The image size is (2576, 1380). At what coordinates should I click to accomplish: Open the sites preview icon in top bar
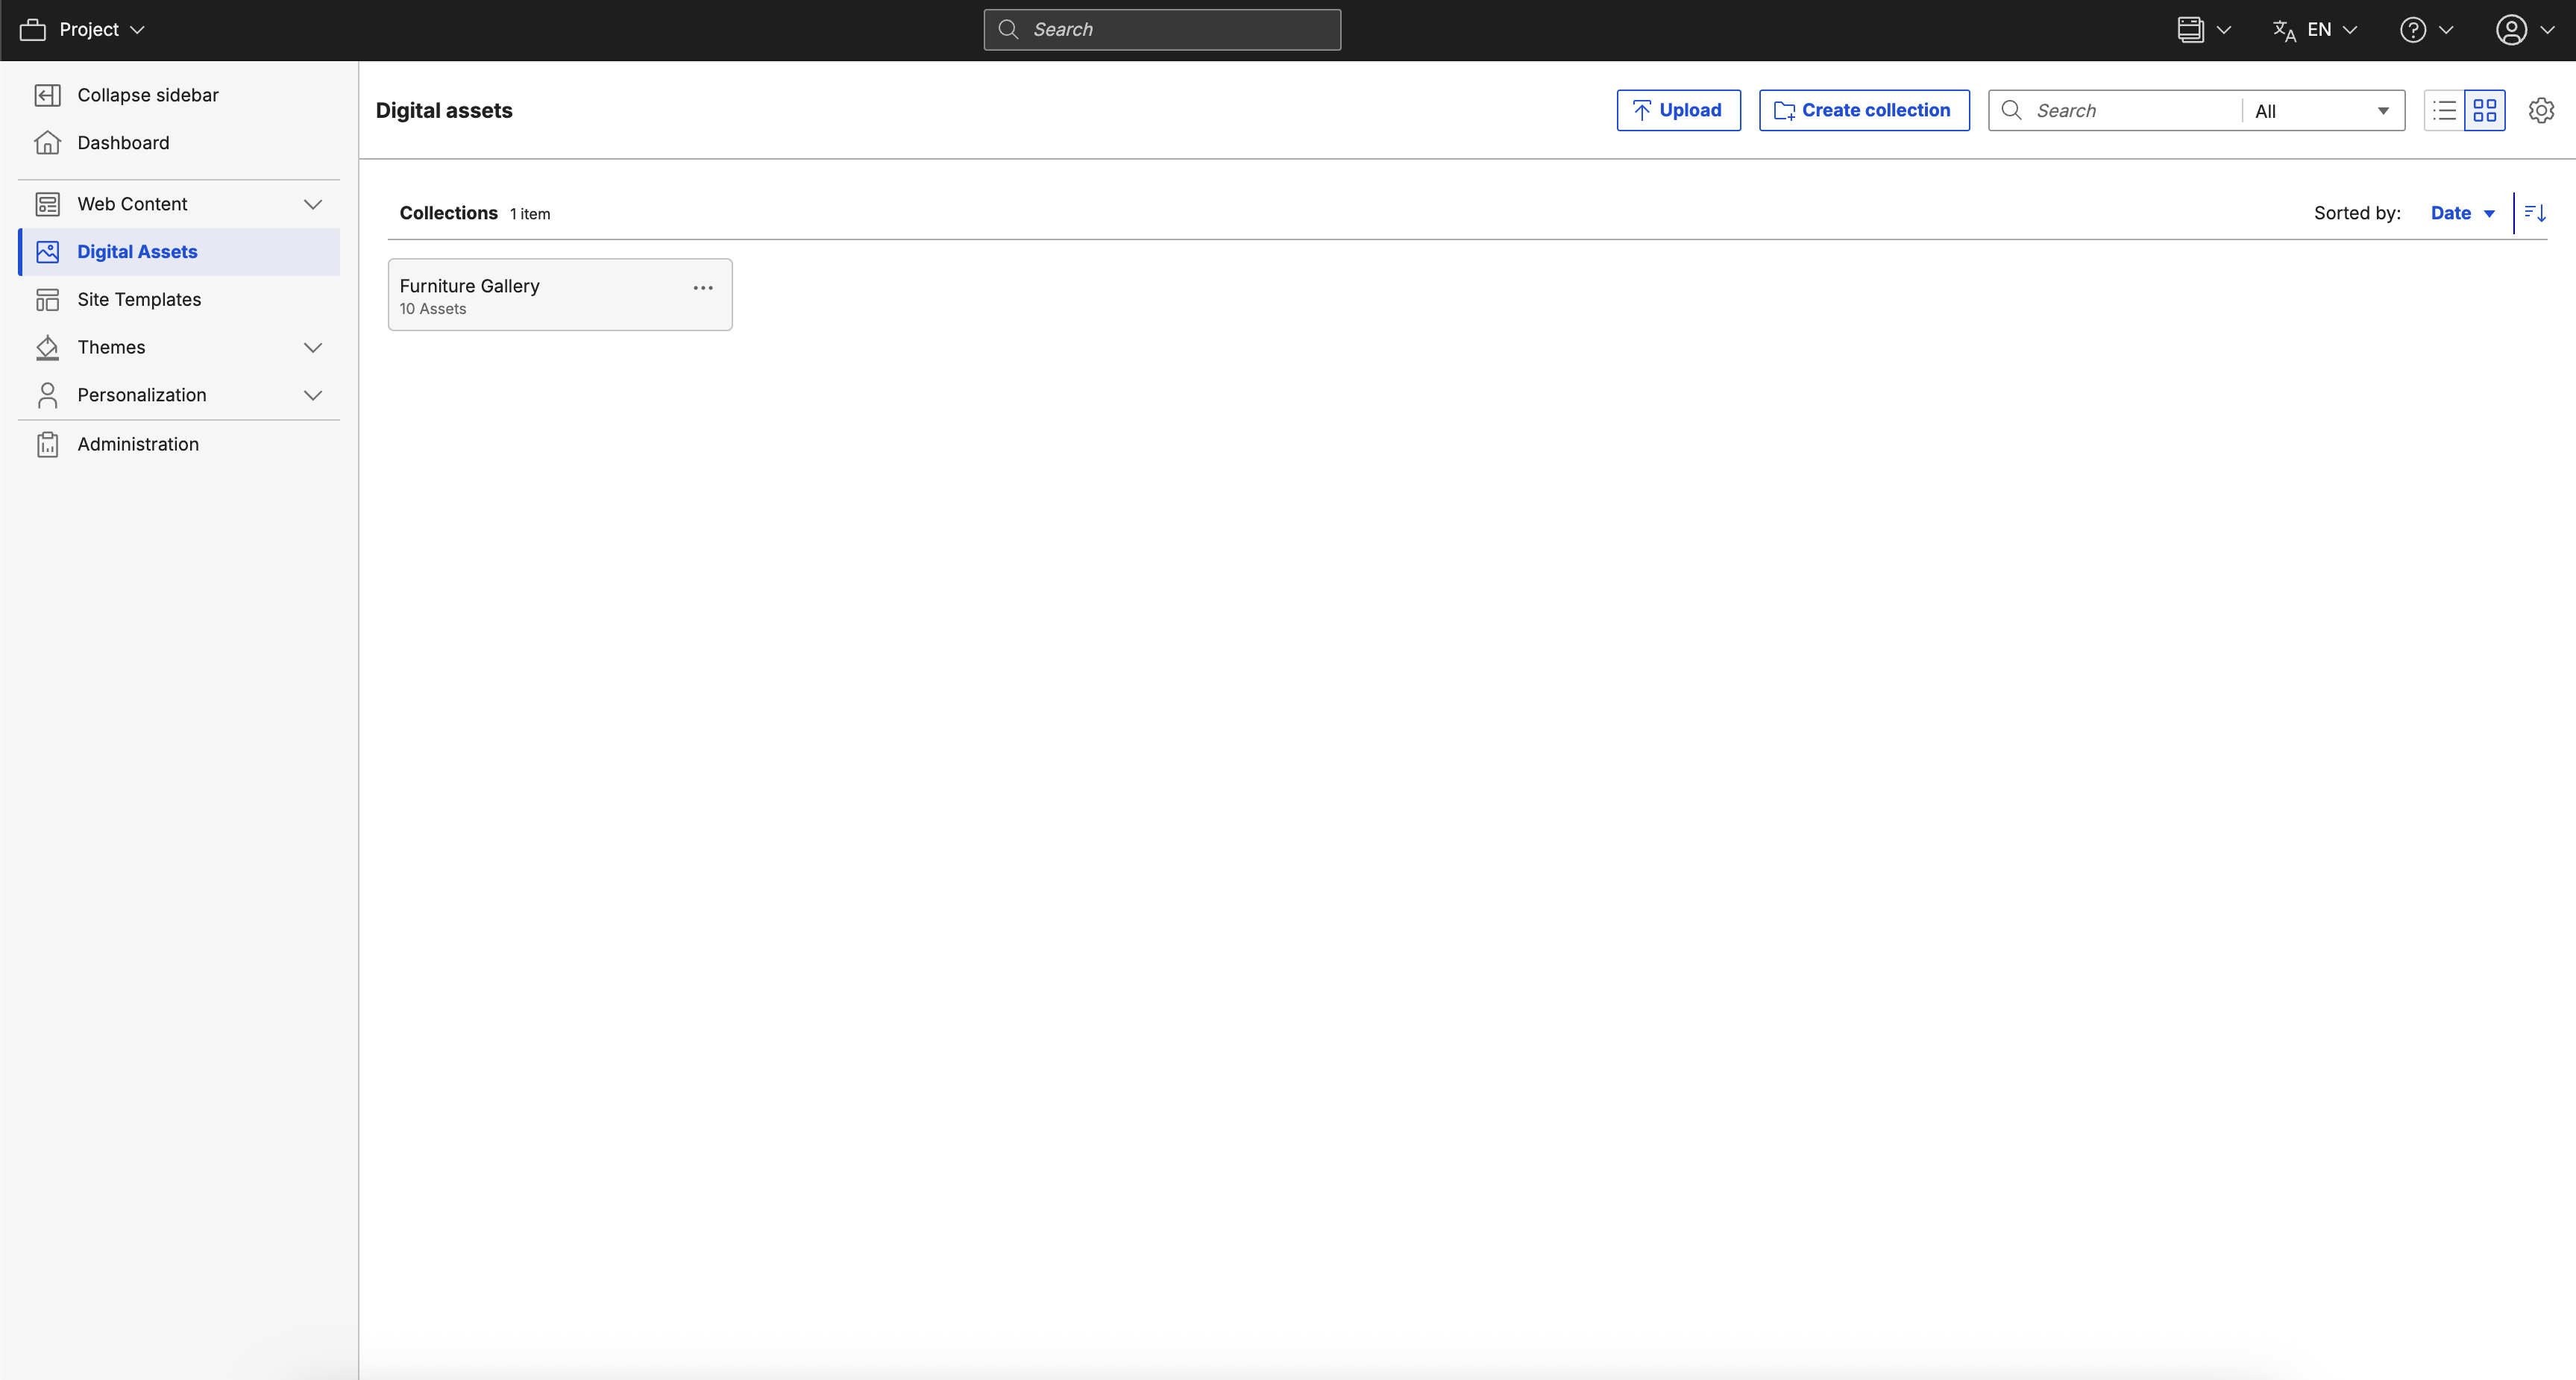[2193, 29]
